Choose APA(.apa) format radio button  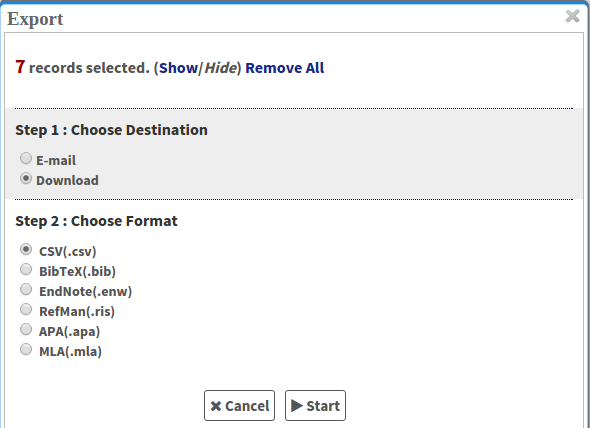click(26, 329)
